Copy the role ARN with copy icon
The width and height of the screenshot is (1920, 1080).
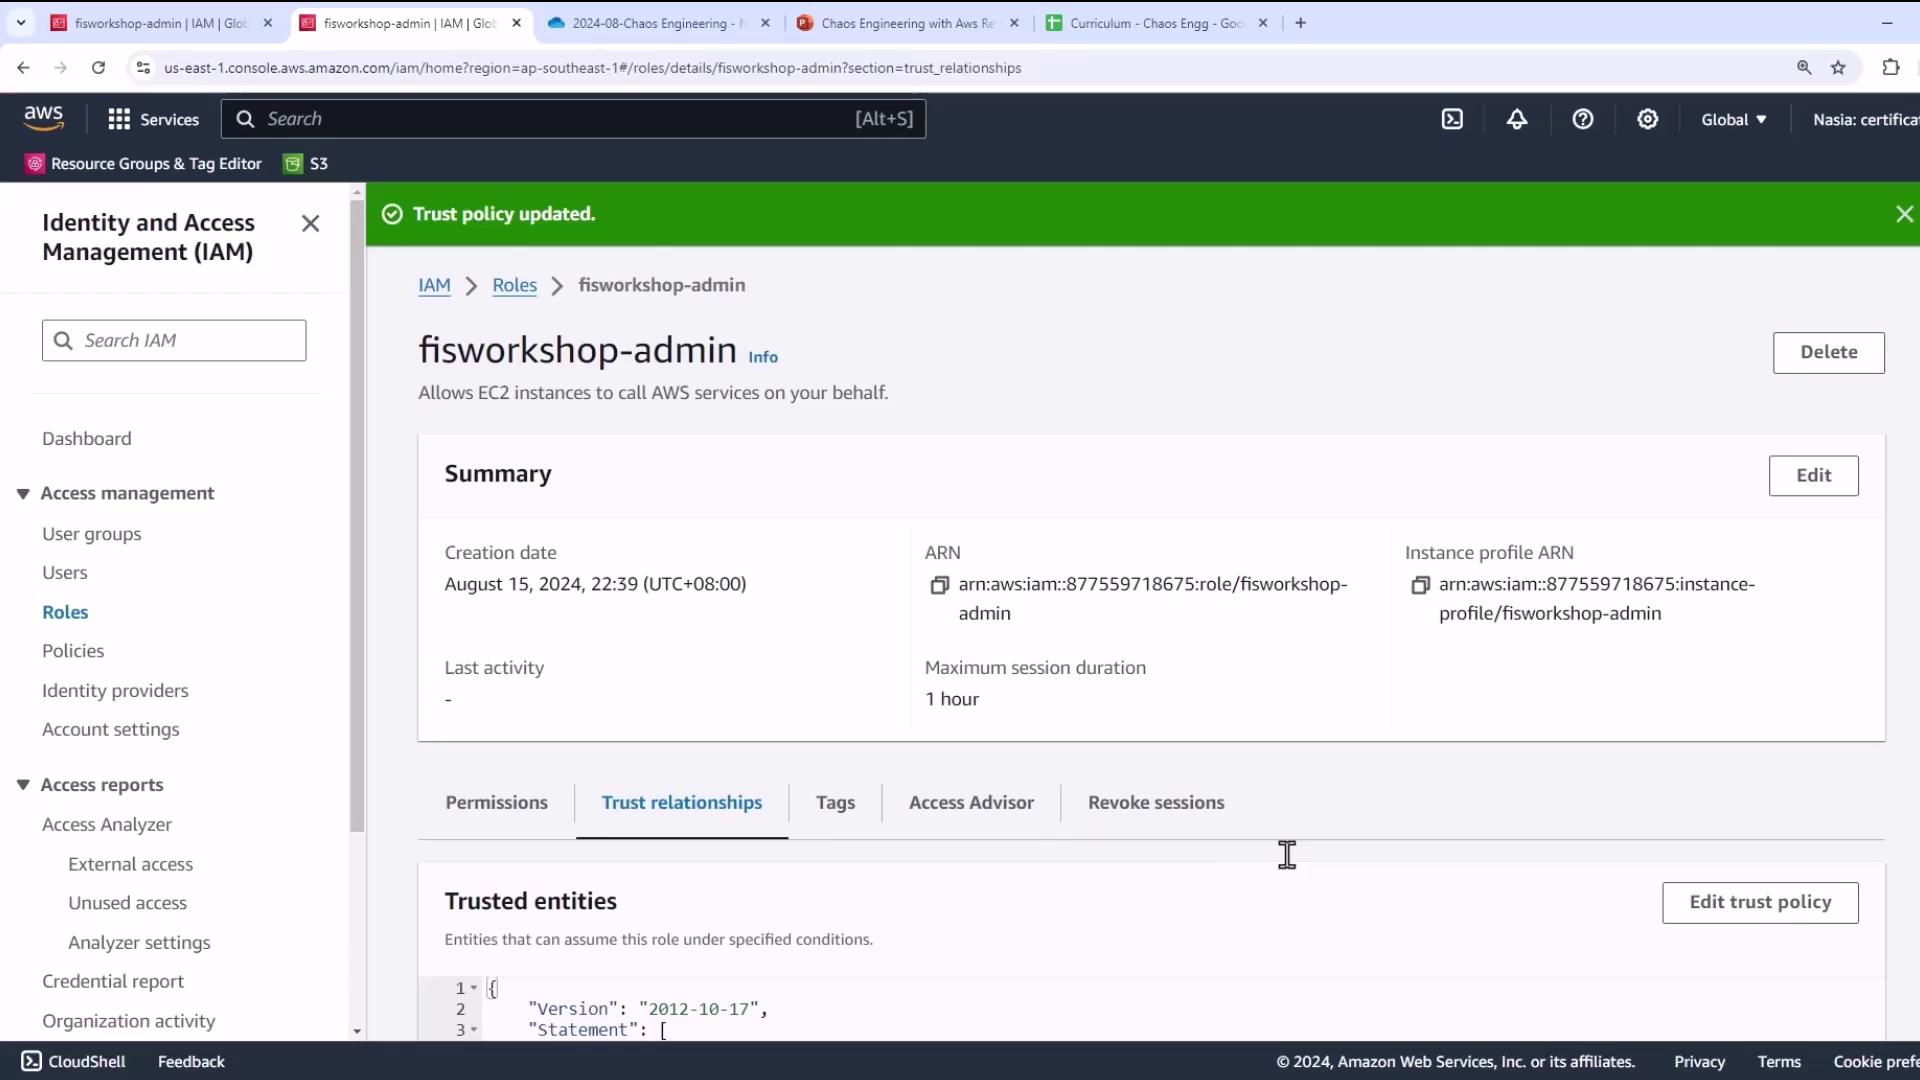pos(939,585)
